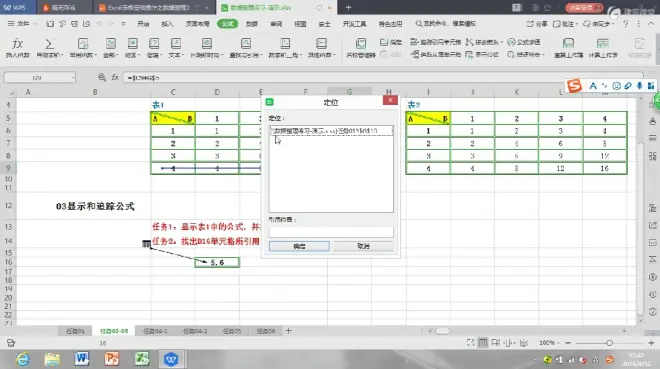Switch to the Insert ribbon tab
660x369 pixels.
pos(167,24)
